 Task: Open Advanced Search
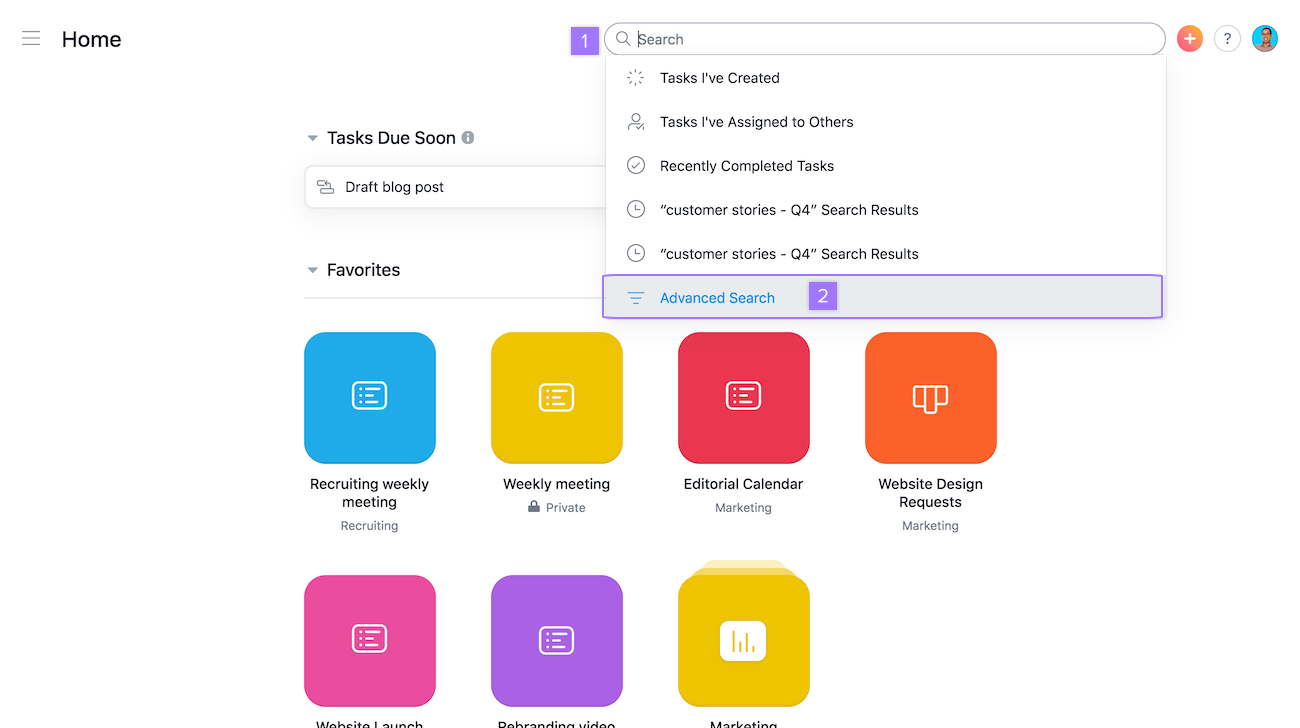pos(883,297)
